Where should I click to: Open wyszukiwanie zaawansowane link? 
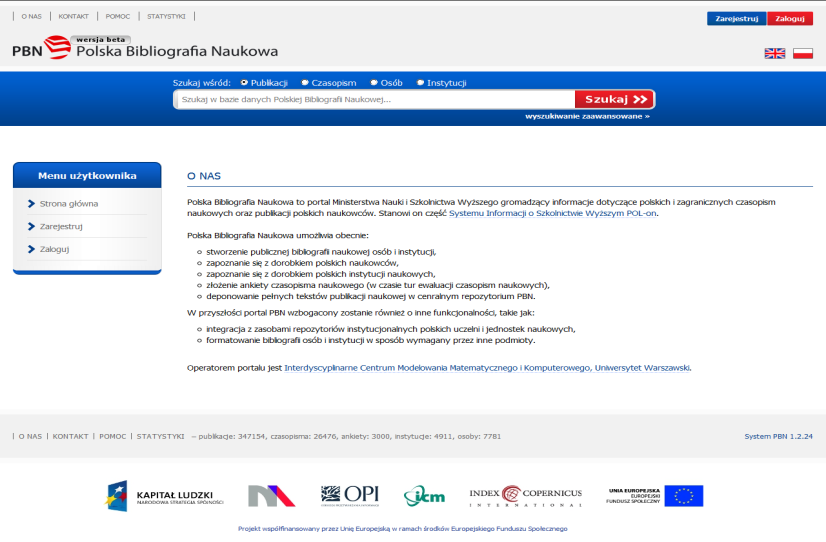click(x=587, y=116)
